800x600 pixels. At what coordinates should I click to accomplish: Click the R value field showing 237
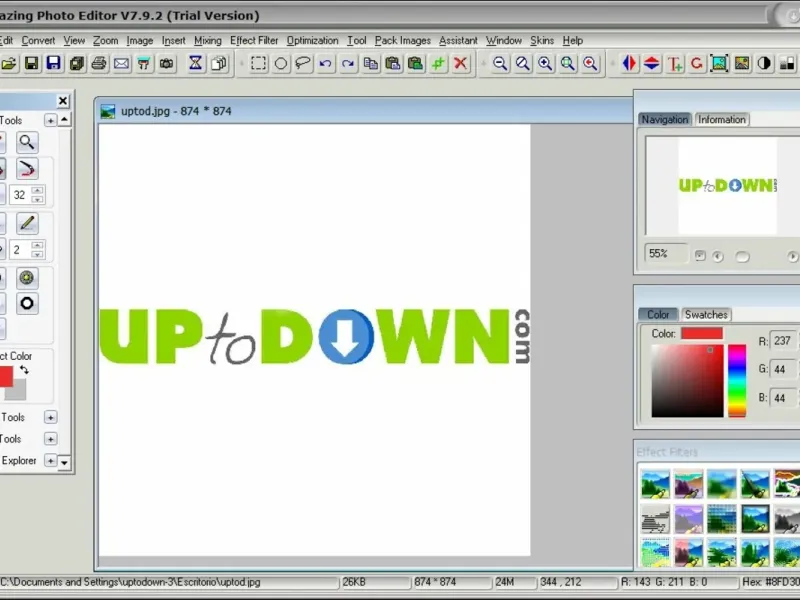pyautogui.click(x=783, y=341)
